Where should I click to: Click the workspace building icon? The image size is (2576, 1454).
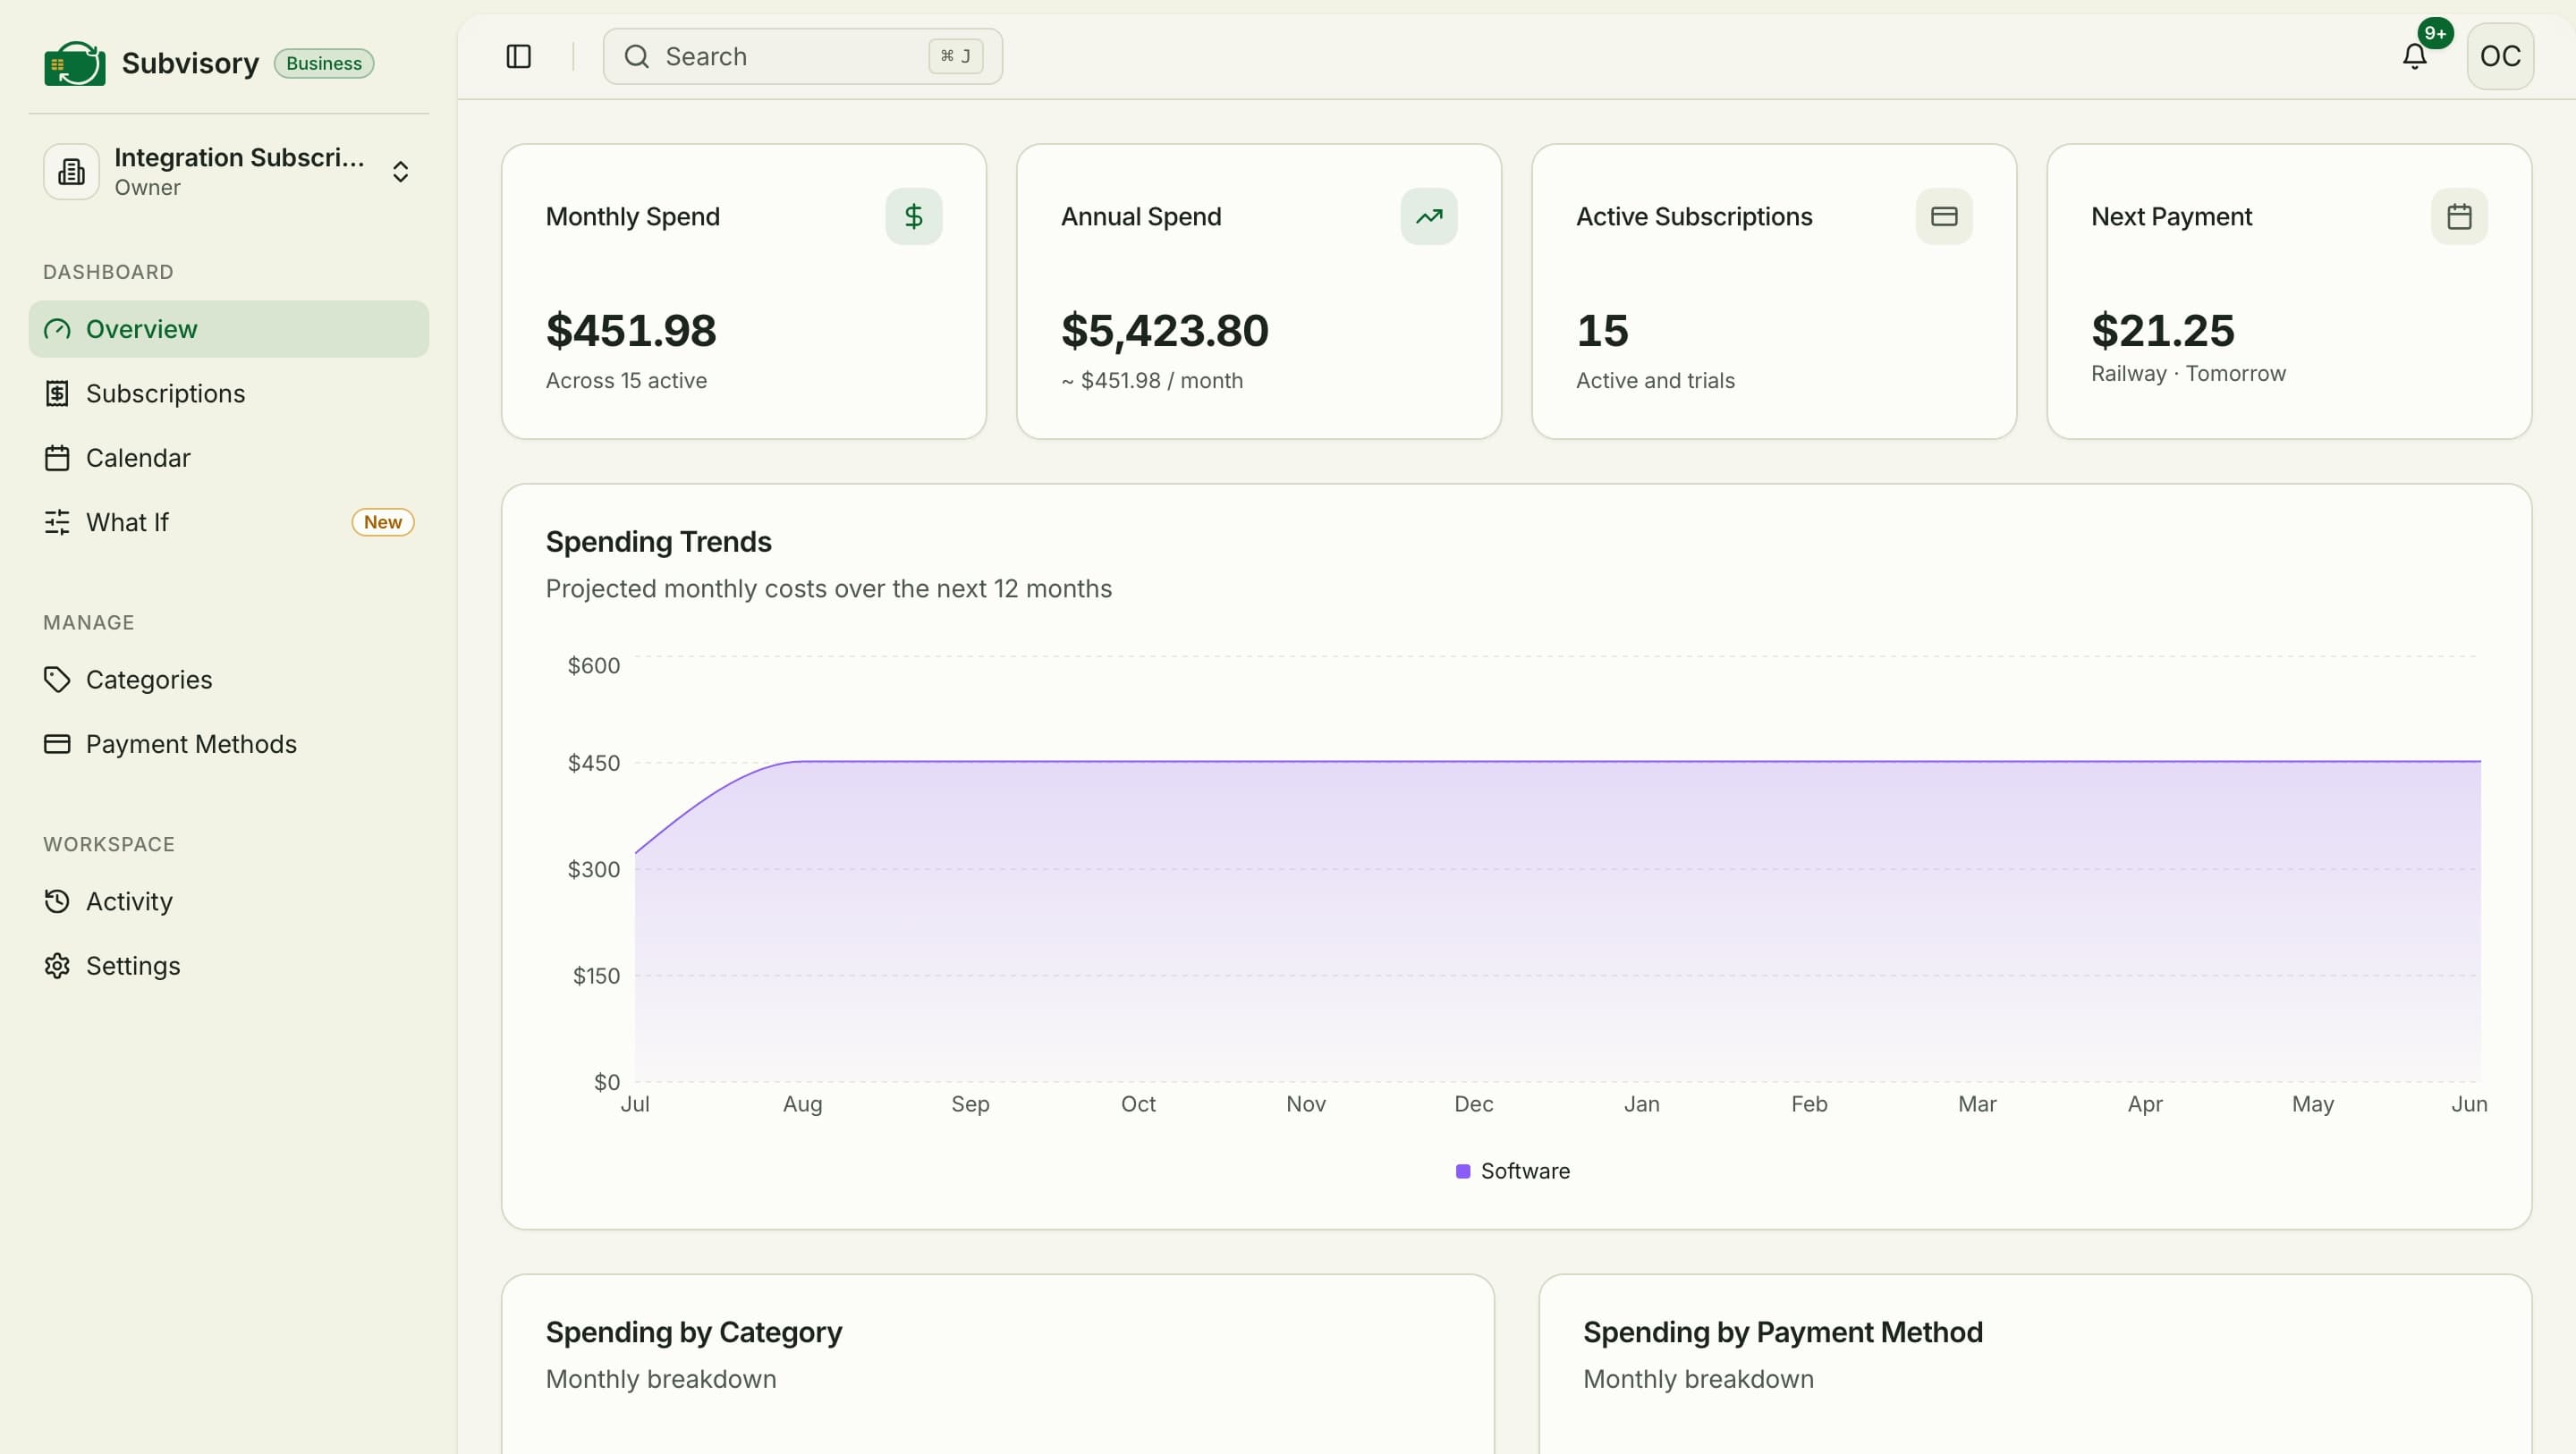coord(71,172)
